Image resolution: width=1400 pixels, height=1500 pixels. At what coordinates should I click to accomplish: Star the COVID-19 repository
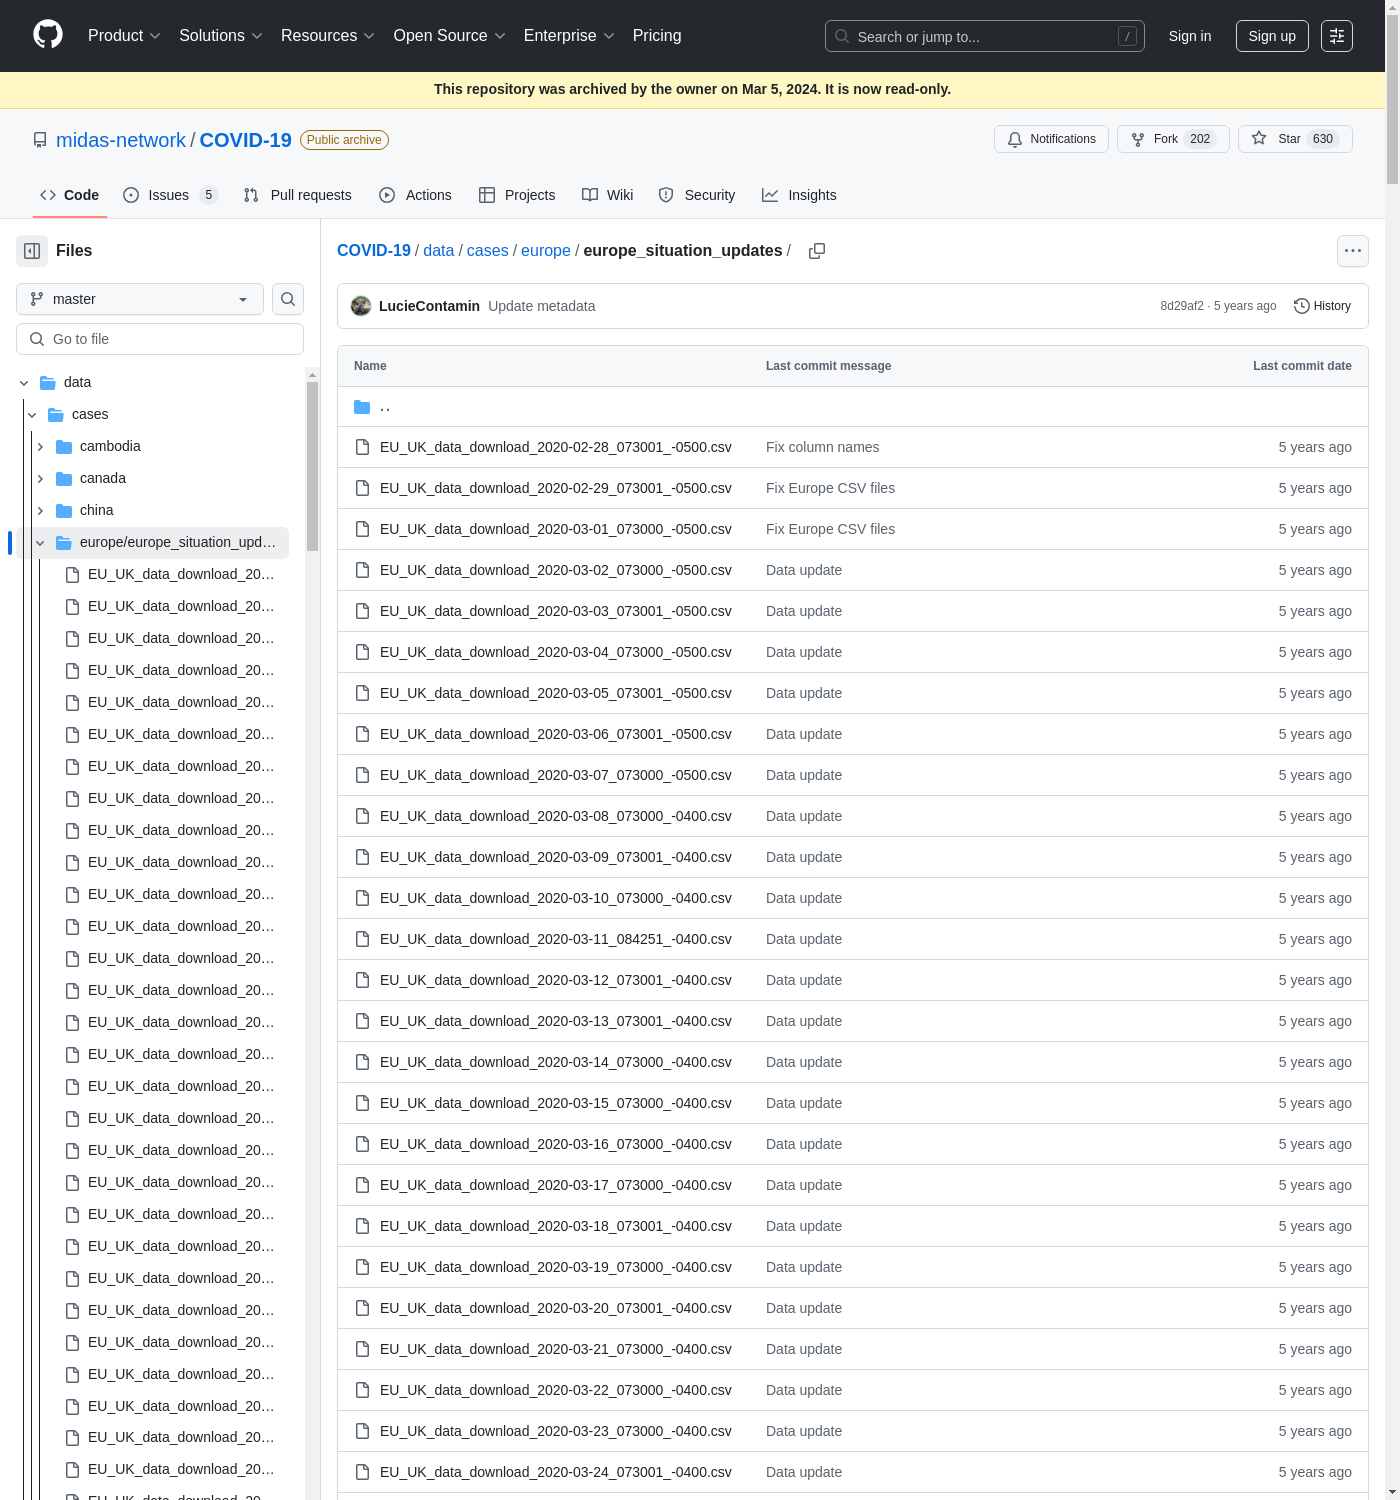[1294, 139]
